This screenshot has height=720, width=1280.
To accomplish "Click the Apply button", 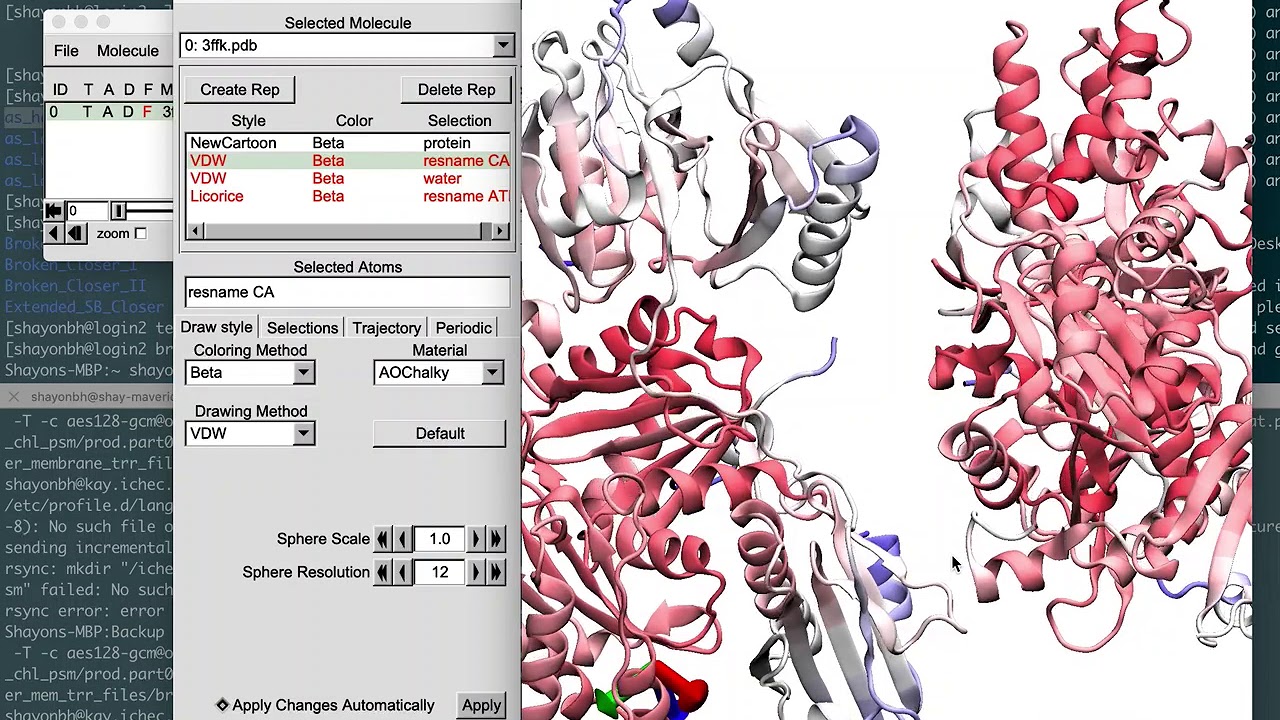I will point(481,706).
